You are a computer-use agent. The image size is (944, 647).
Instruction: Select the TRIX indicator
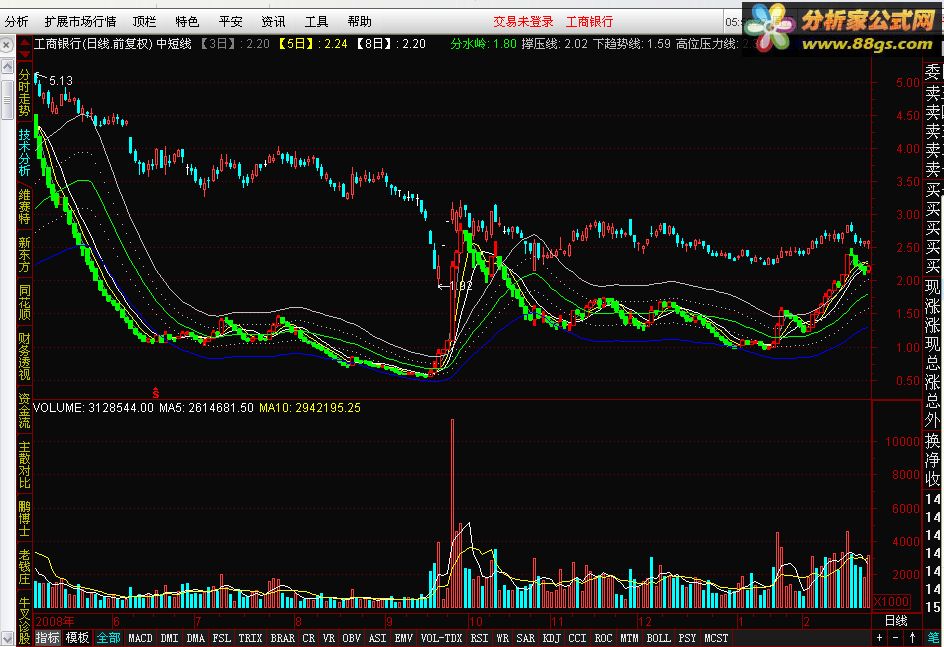[x=250, y=638]
